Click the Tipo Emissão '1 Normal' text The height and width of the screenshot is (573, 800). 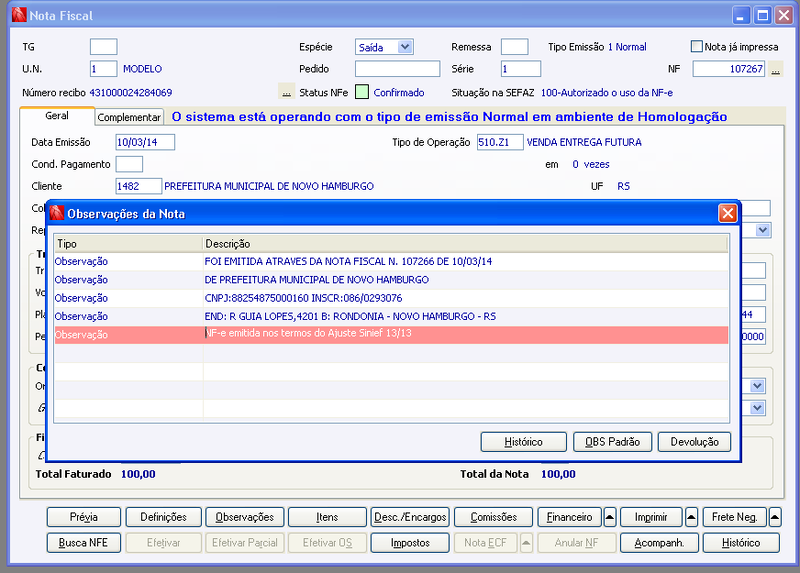pyautogui.click(x=627, y=47)
